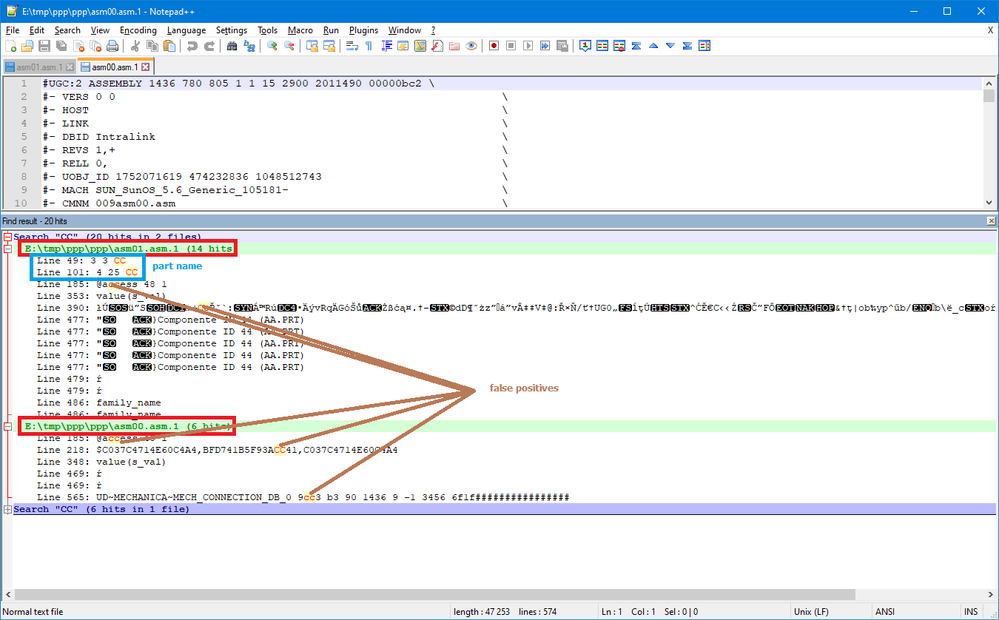Click the Cut scissors icon
The height and width of the screenshot is (620, 999).
click(x=136, y=46)
